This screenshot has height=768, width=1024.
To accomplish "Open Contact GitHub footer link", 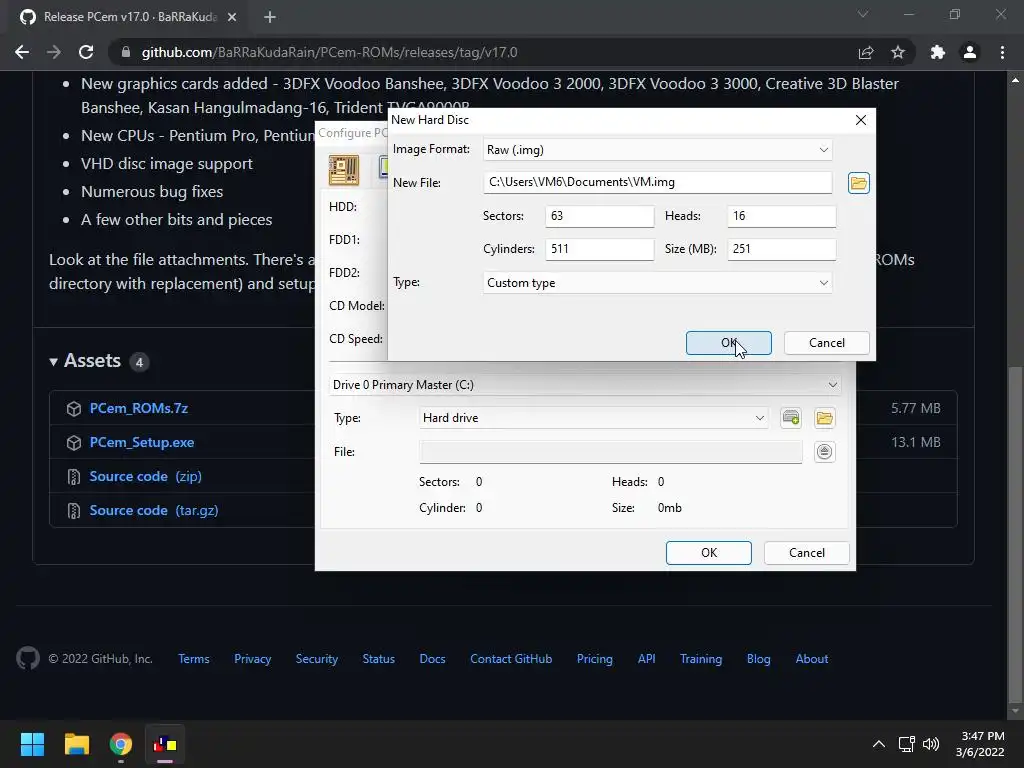I will coord(511,659).
